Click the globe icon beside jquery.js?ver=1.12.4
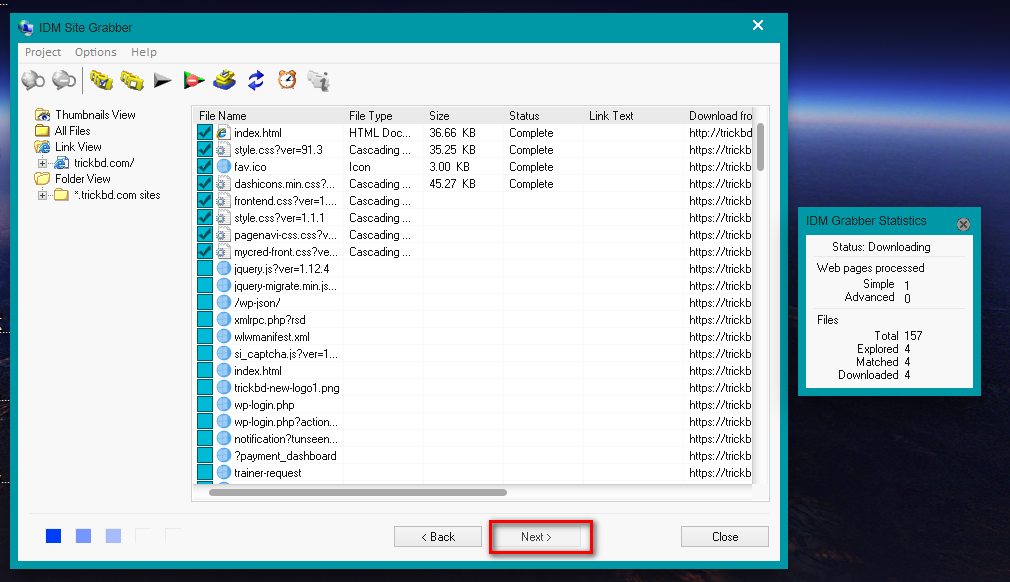Viewport: 1010px width, 582px height. (x=224, y=268)
